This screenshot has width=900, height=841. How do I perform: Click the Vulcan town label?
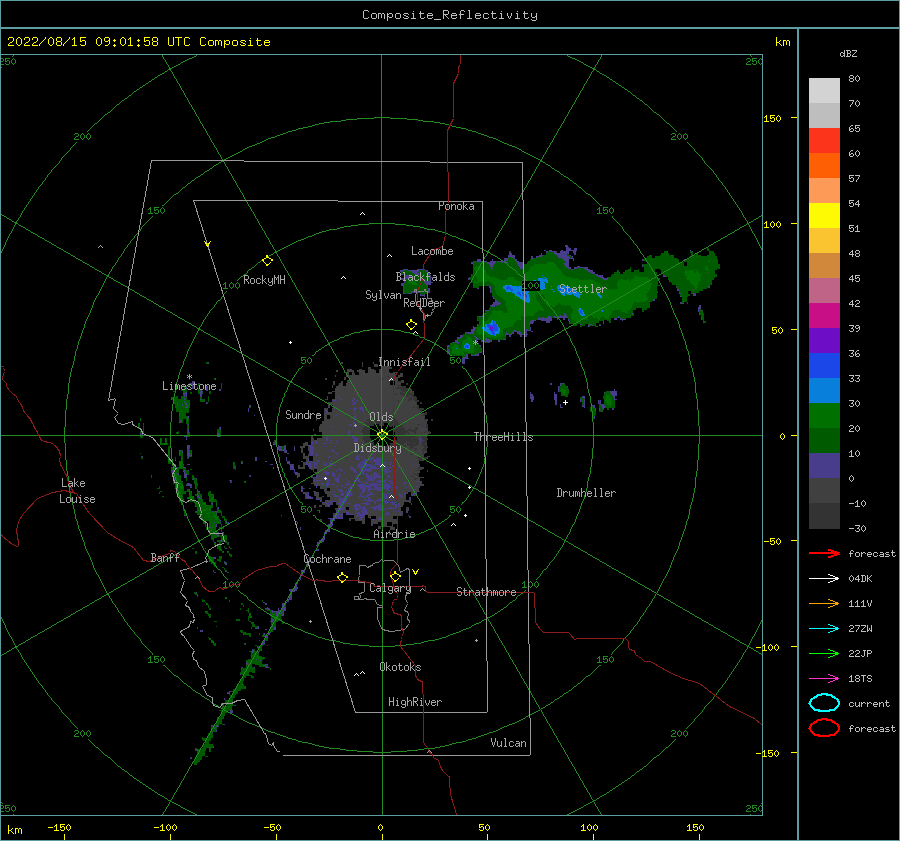(x=509, y=743)
